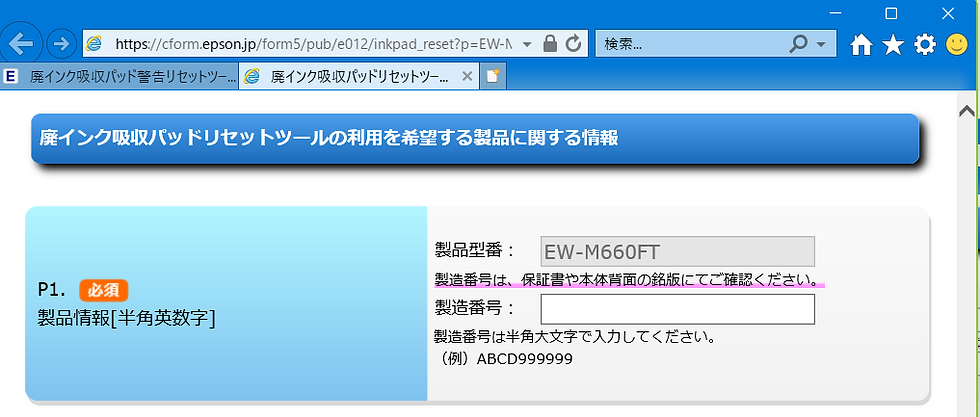Click the page scrollbar up arrow
980x417 pixels.
pos(966,111)
